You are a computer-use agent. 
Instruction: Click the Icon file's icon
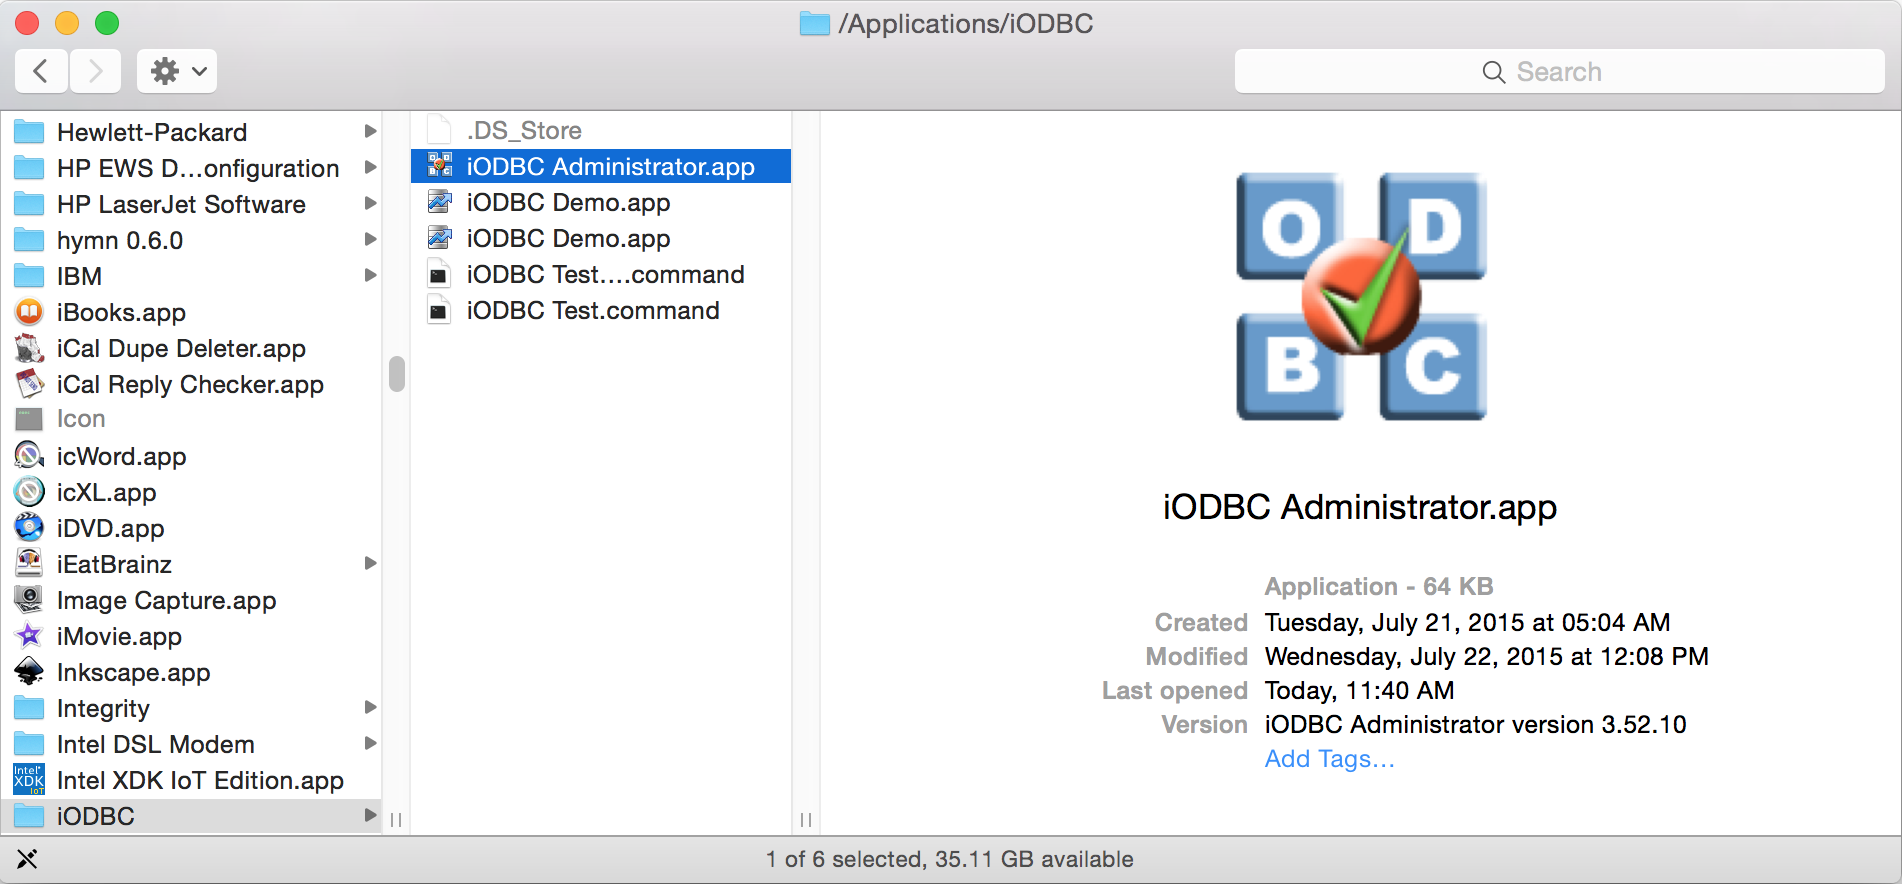tap(29, 419)
